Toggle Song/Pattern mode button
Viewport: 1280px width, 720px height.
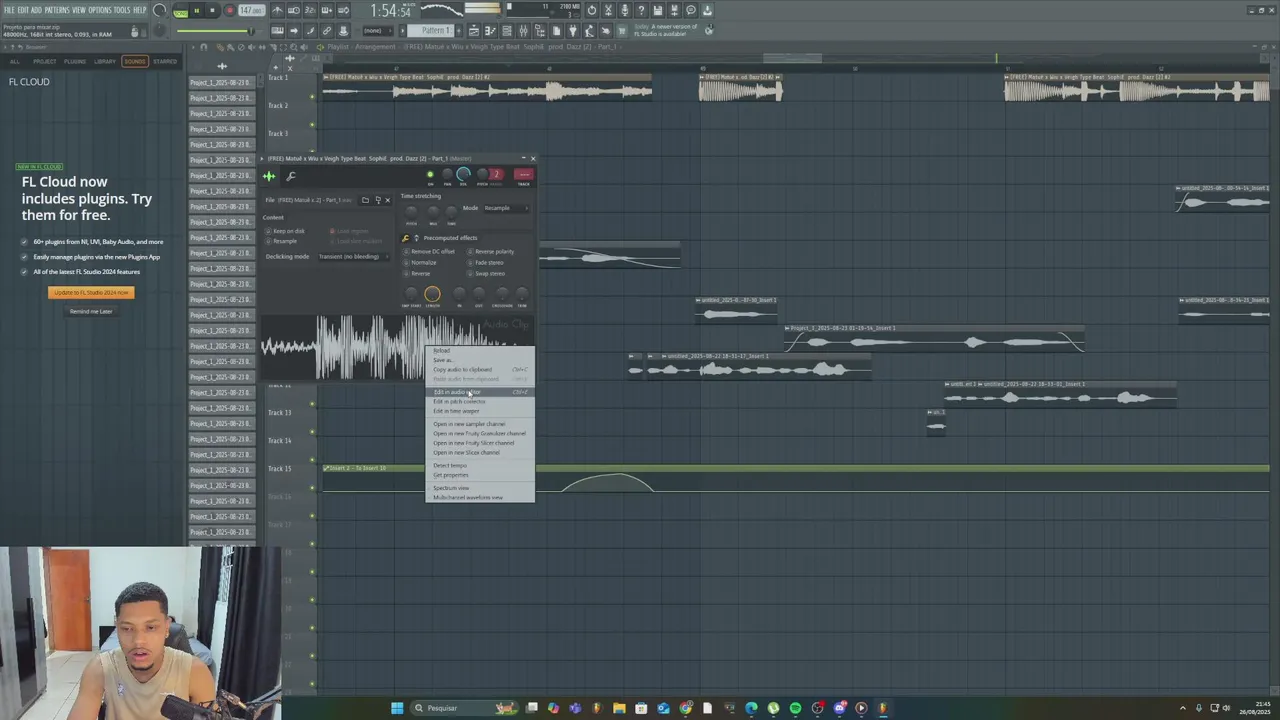coord(180,11)
